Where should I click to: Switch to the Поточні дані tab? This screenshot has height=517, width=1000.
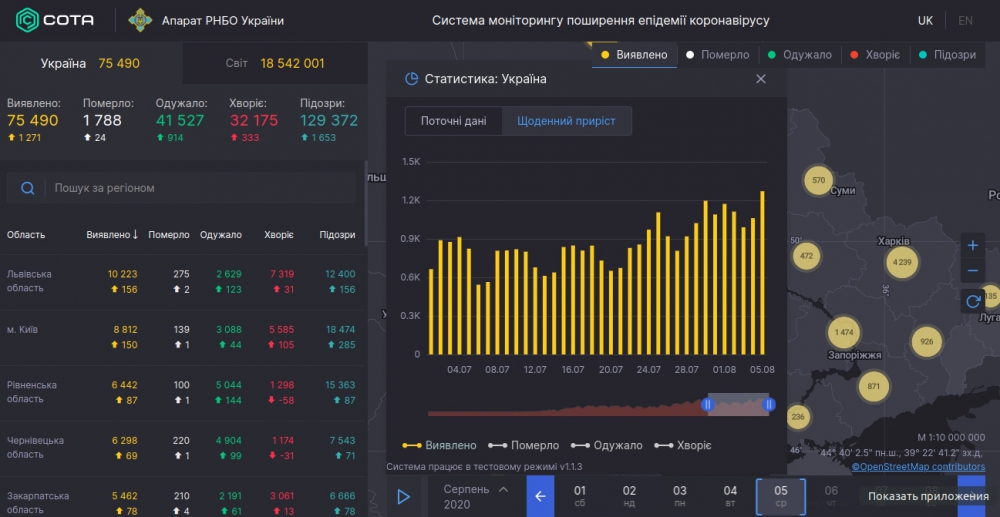(x=453, y=121)
